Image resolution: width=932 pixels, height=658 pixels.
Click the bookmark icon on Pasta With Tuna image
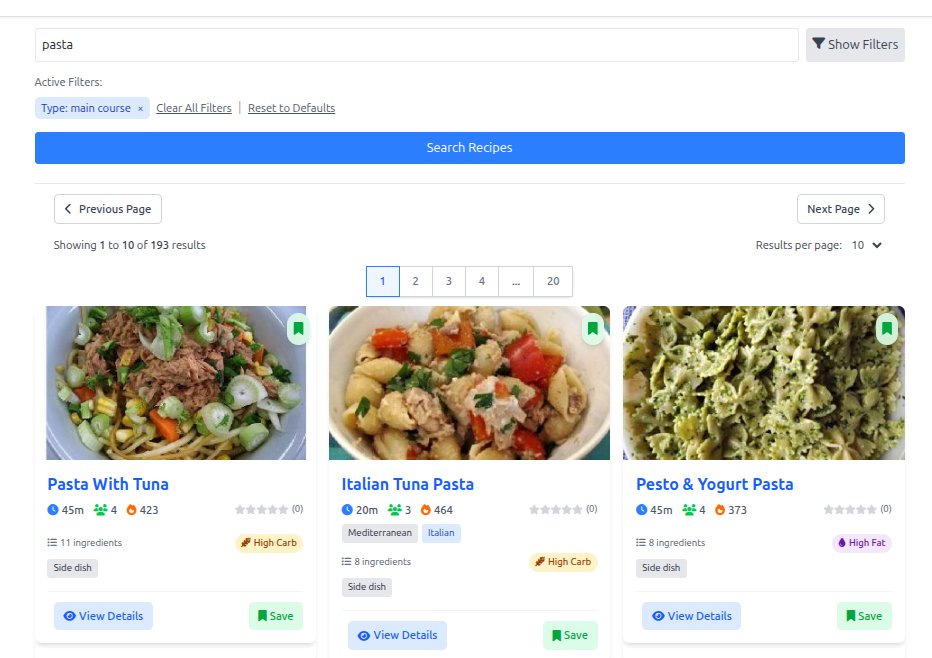[x=298, y=329]
